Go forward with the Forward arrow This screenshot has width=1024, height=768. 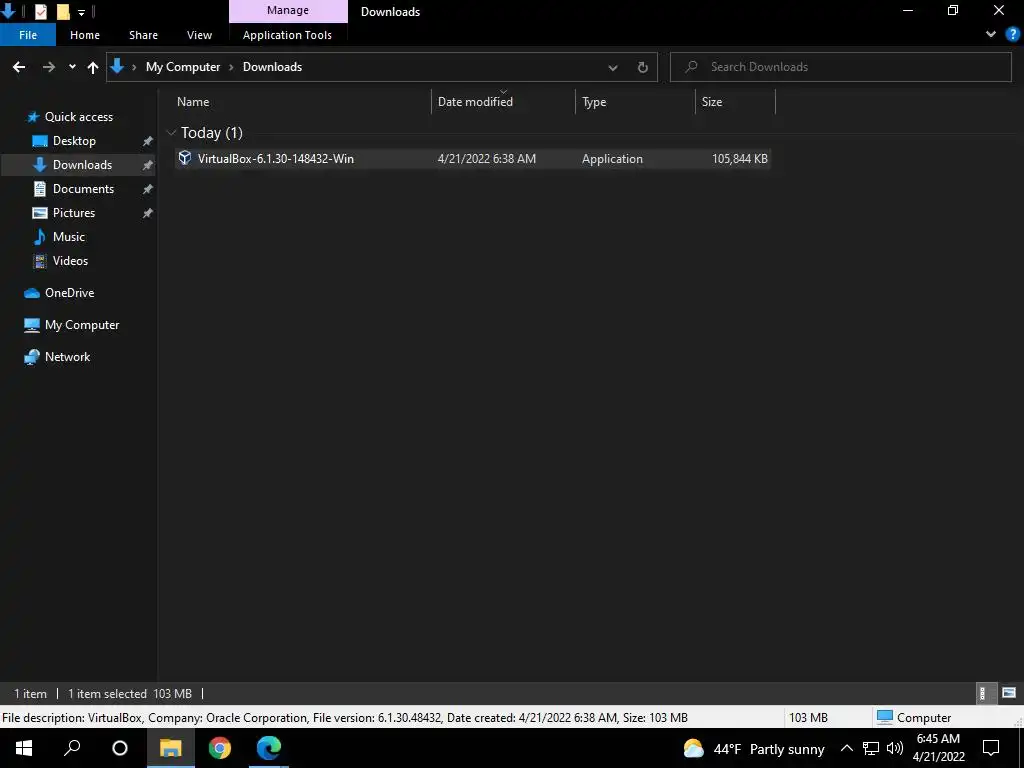point(49,67)
